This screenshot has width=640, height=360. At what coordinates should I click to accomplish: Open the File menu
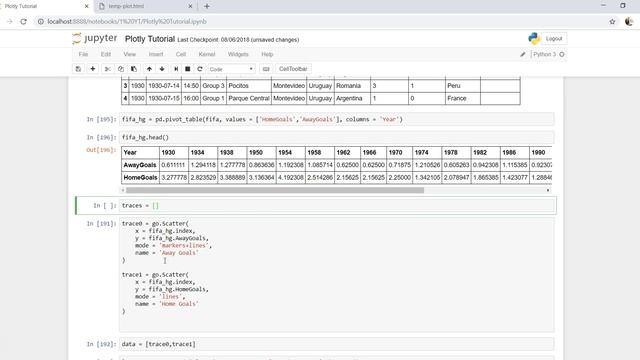pos(83,54)
